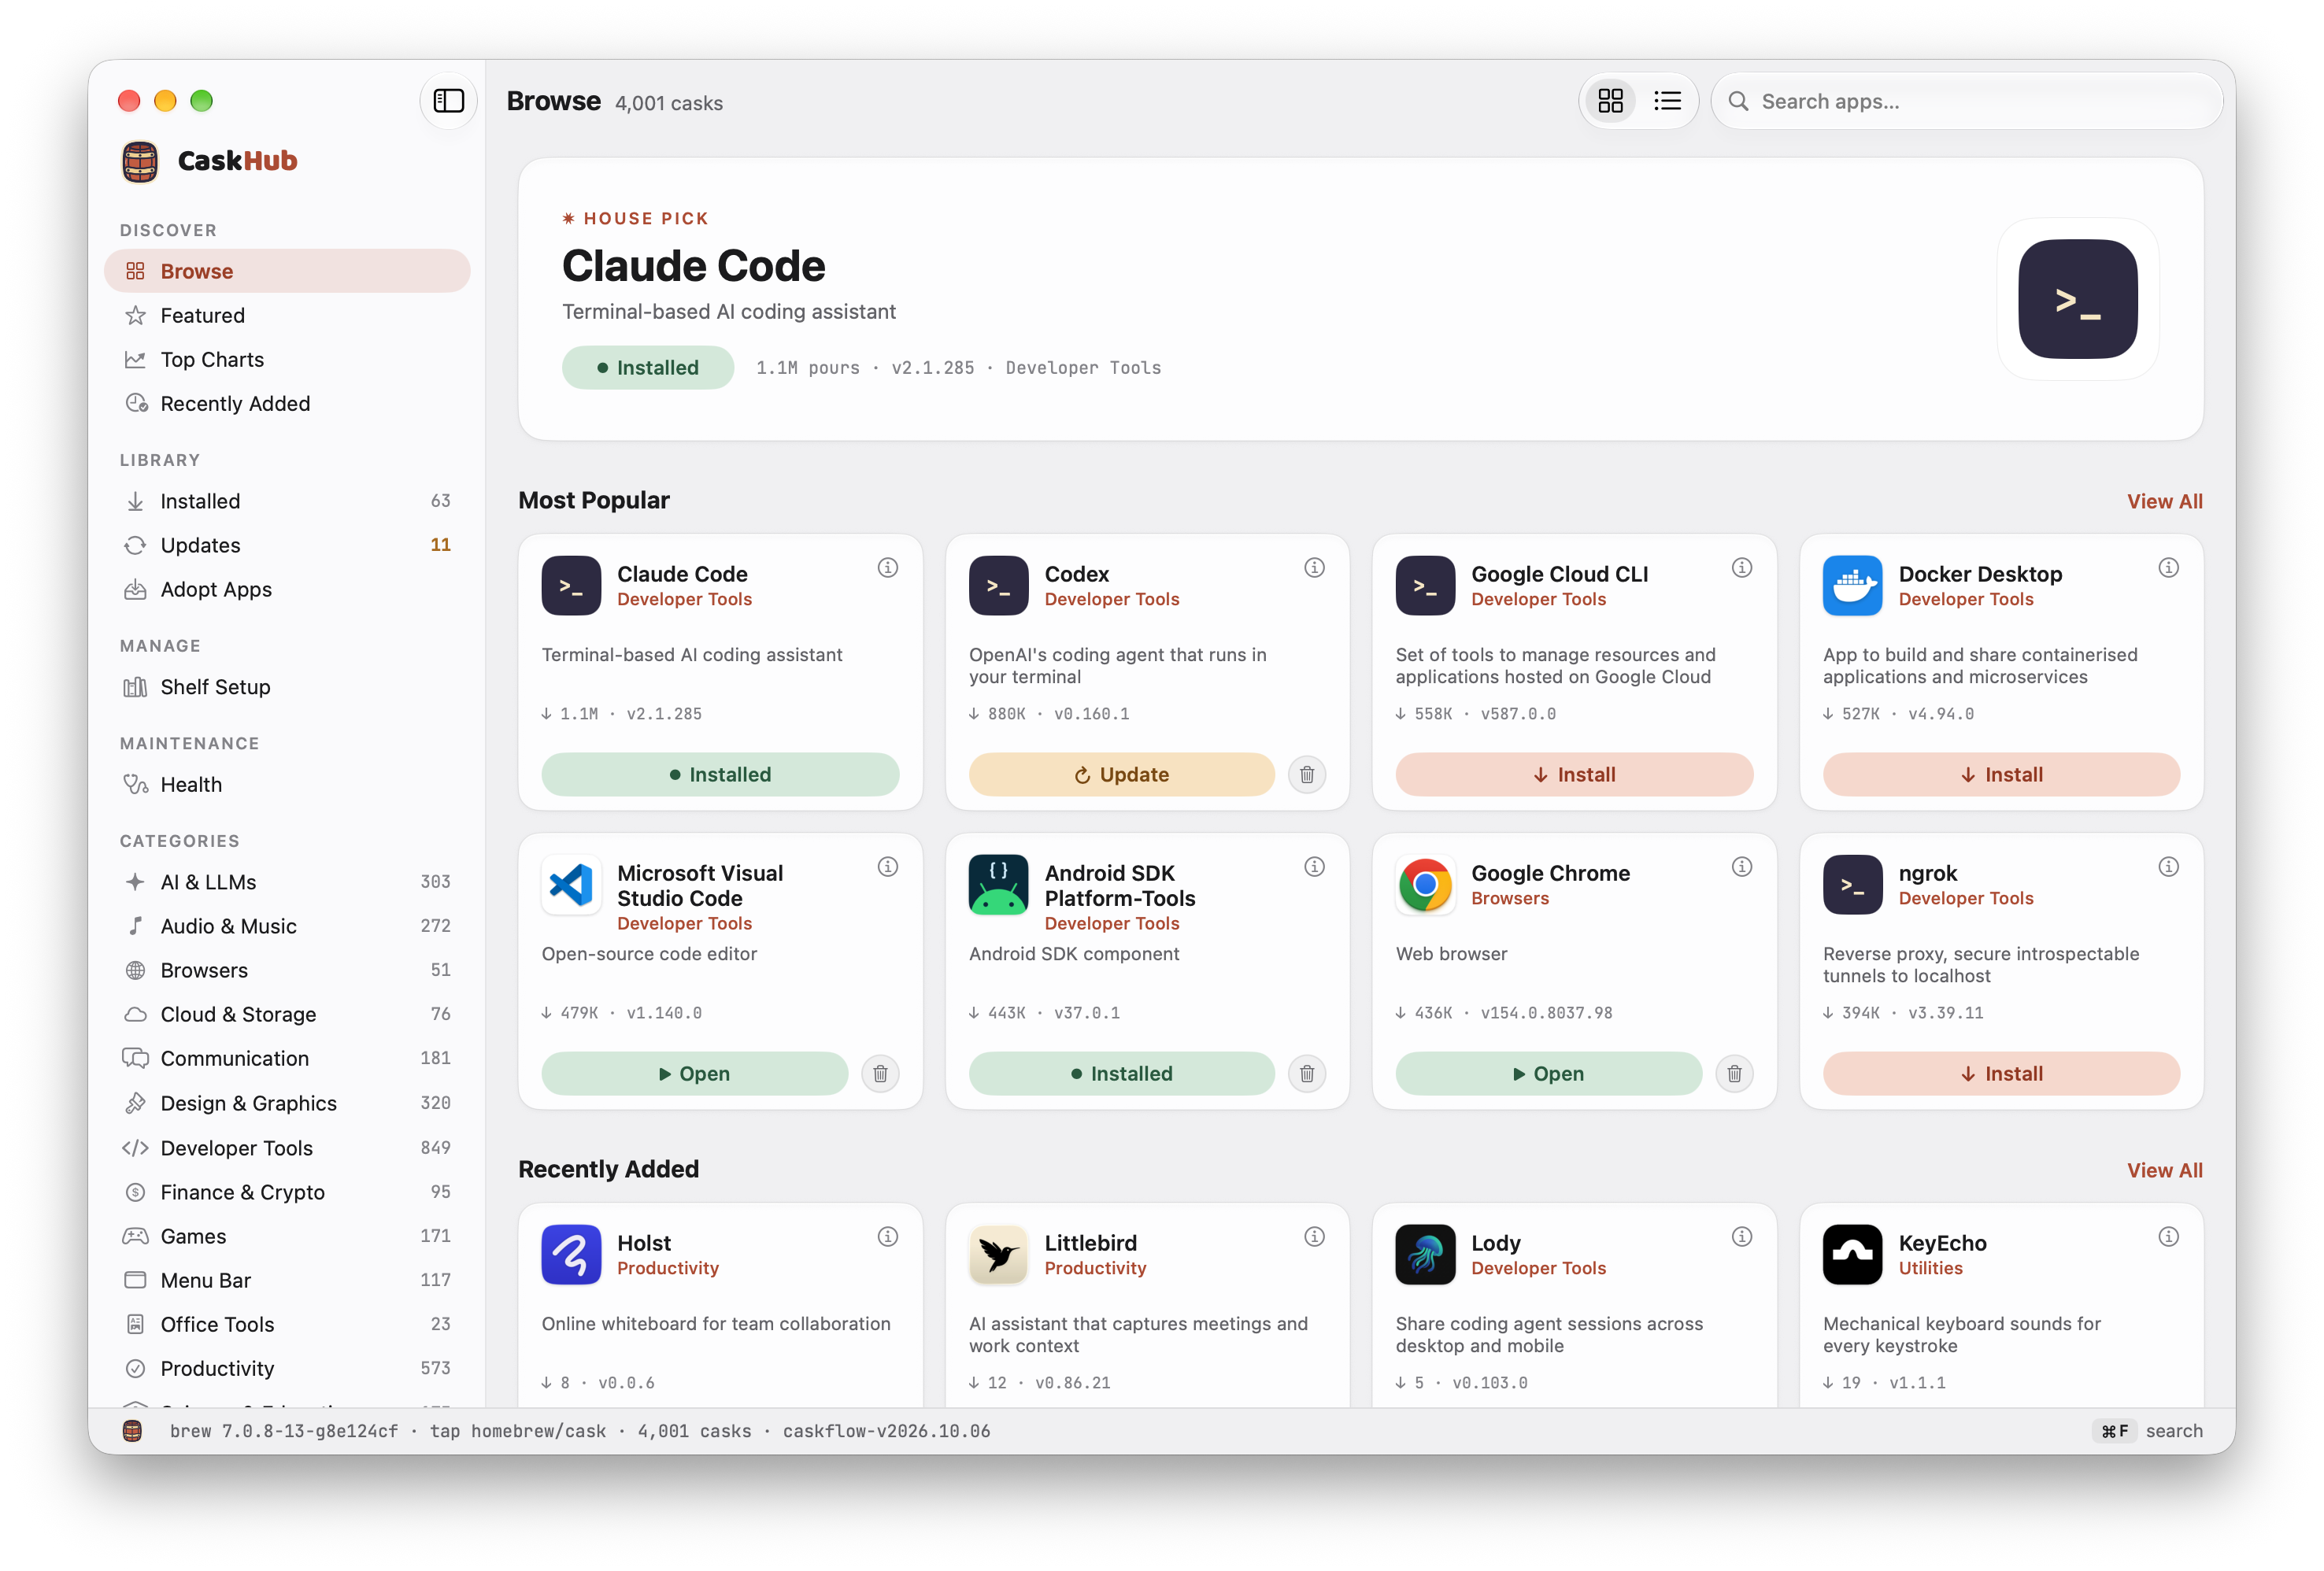The height and width of the screenshot is (1571, 2324).
Task: Install Google Cloud CLI
Action: pyautogui.click(x=1574, y=775)
